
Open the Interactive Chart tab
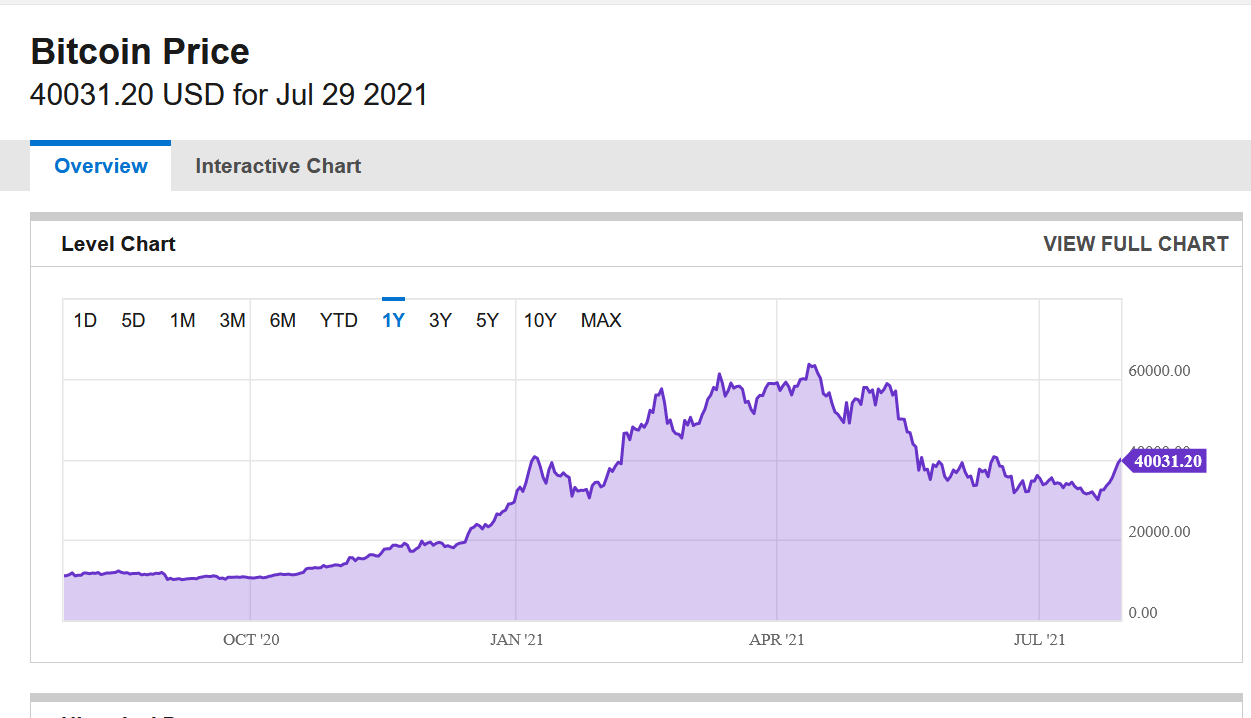point(278,166)
